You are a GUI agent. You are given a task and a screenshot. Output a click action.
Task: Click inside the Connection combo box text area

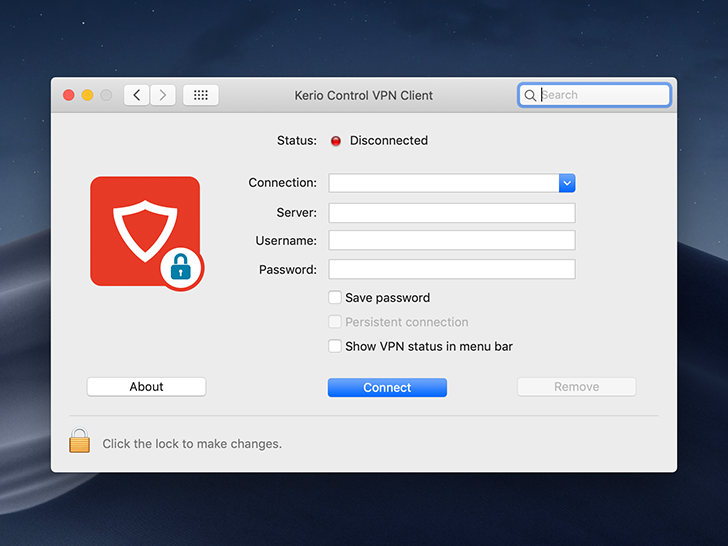point(444,183)
